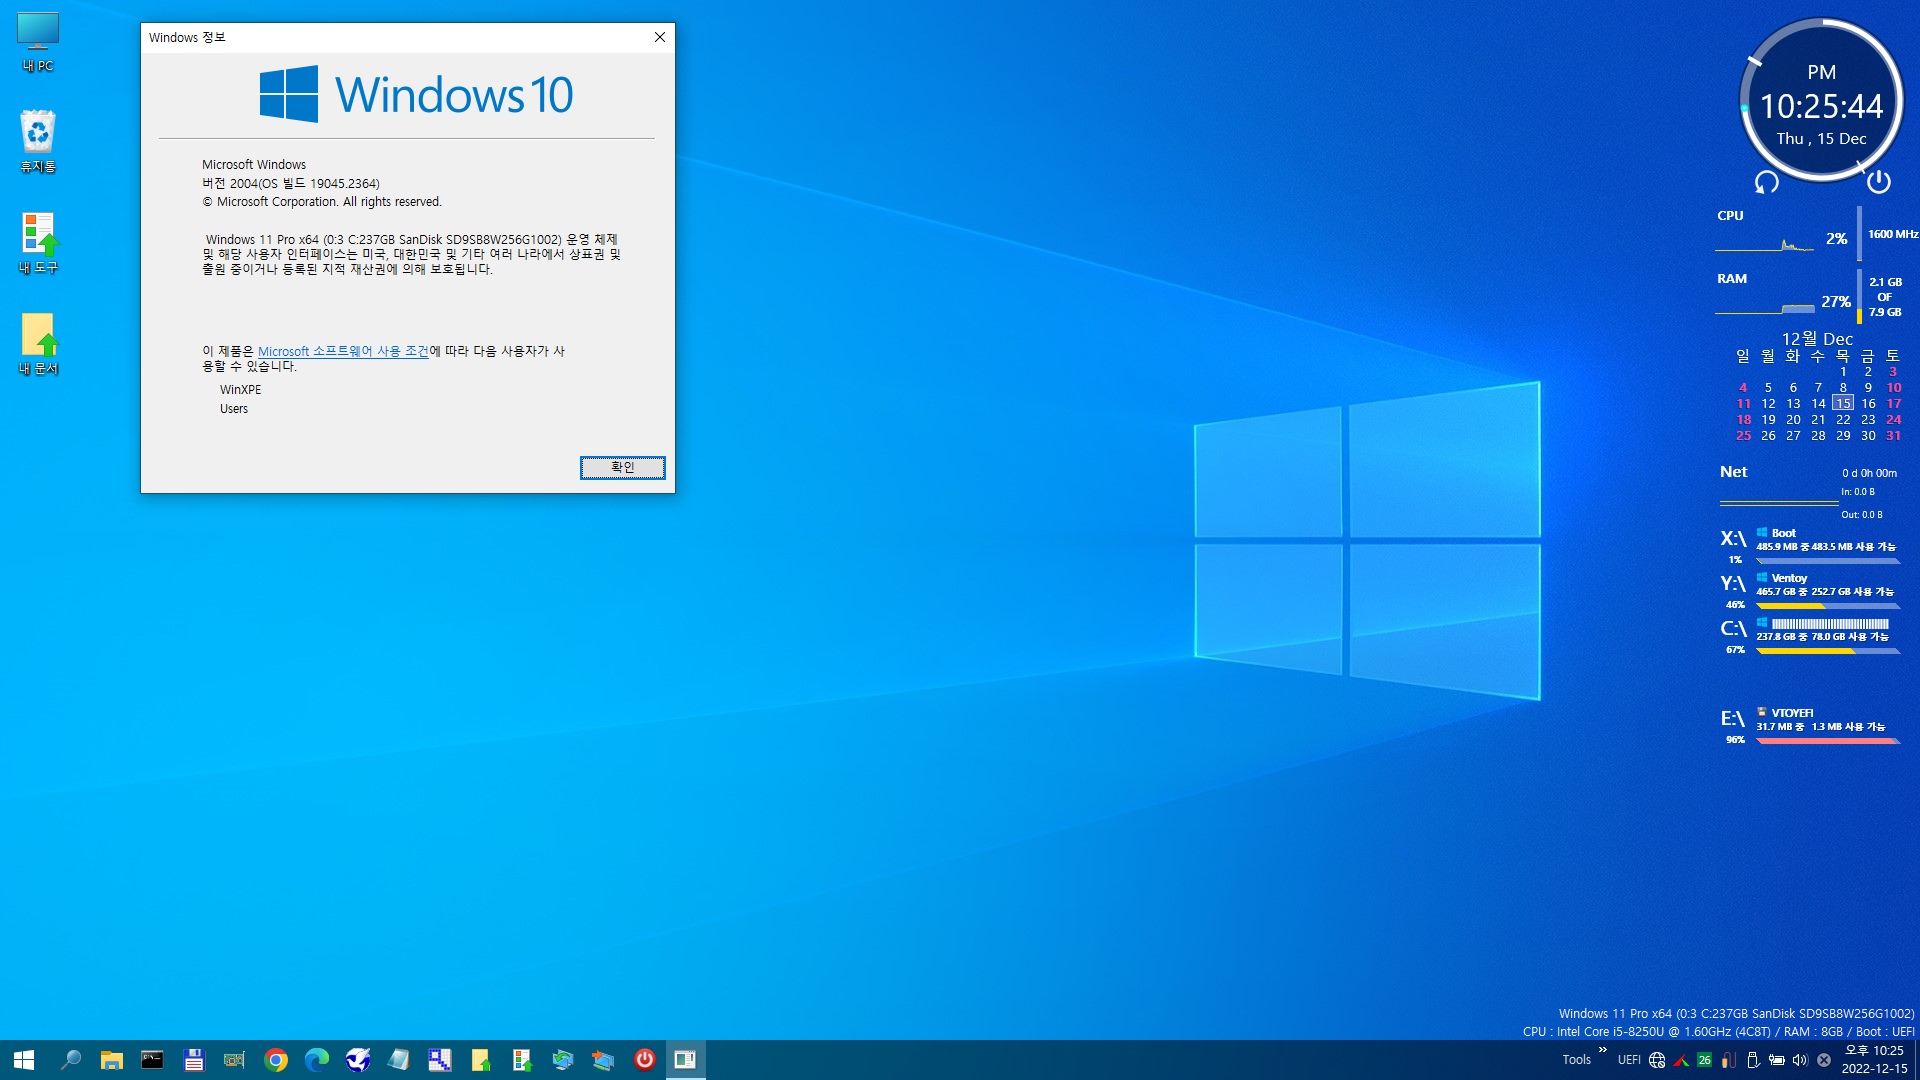Open the blue pixel grid tool icon
Image resolution: width=1920 pixels, height=1080 pixels.
(x=440, y=1060)
